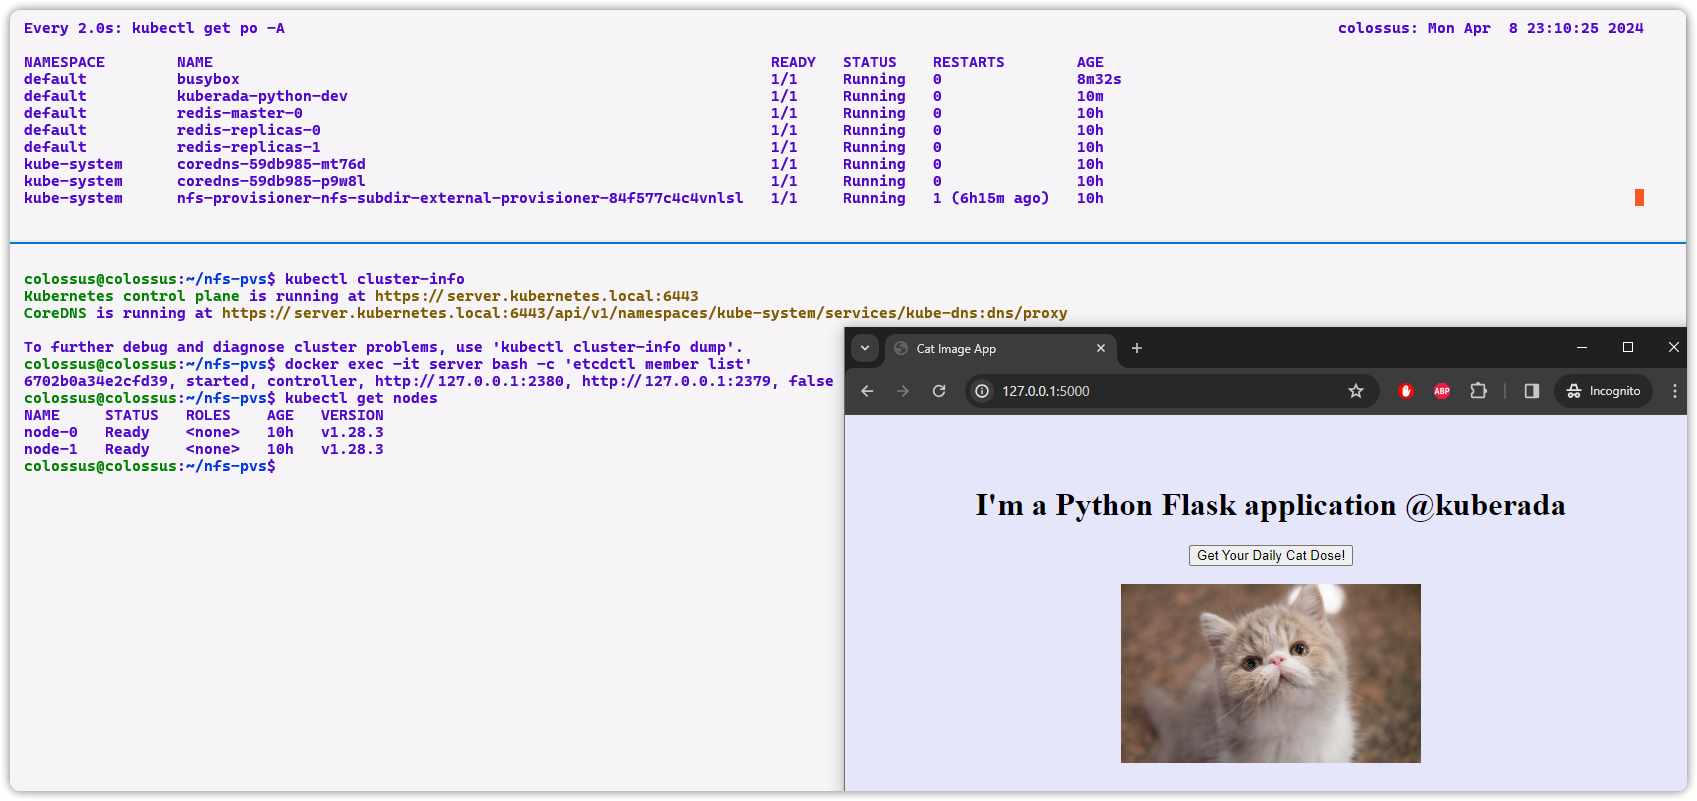Click the orange terminal cursor block
1697x801 pixels.
[1639, 198]
